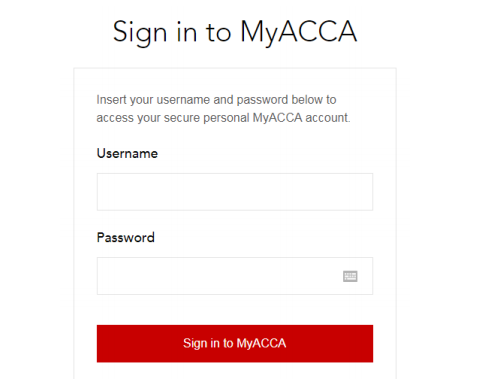The height and width of the screenshot is (385, 493).
Task: Select the on-screen keyboard icon
Action: (x=350, y=276)
